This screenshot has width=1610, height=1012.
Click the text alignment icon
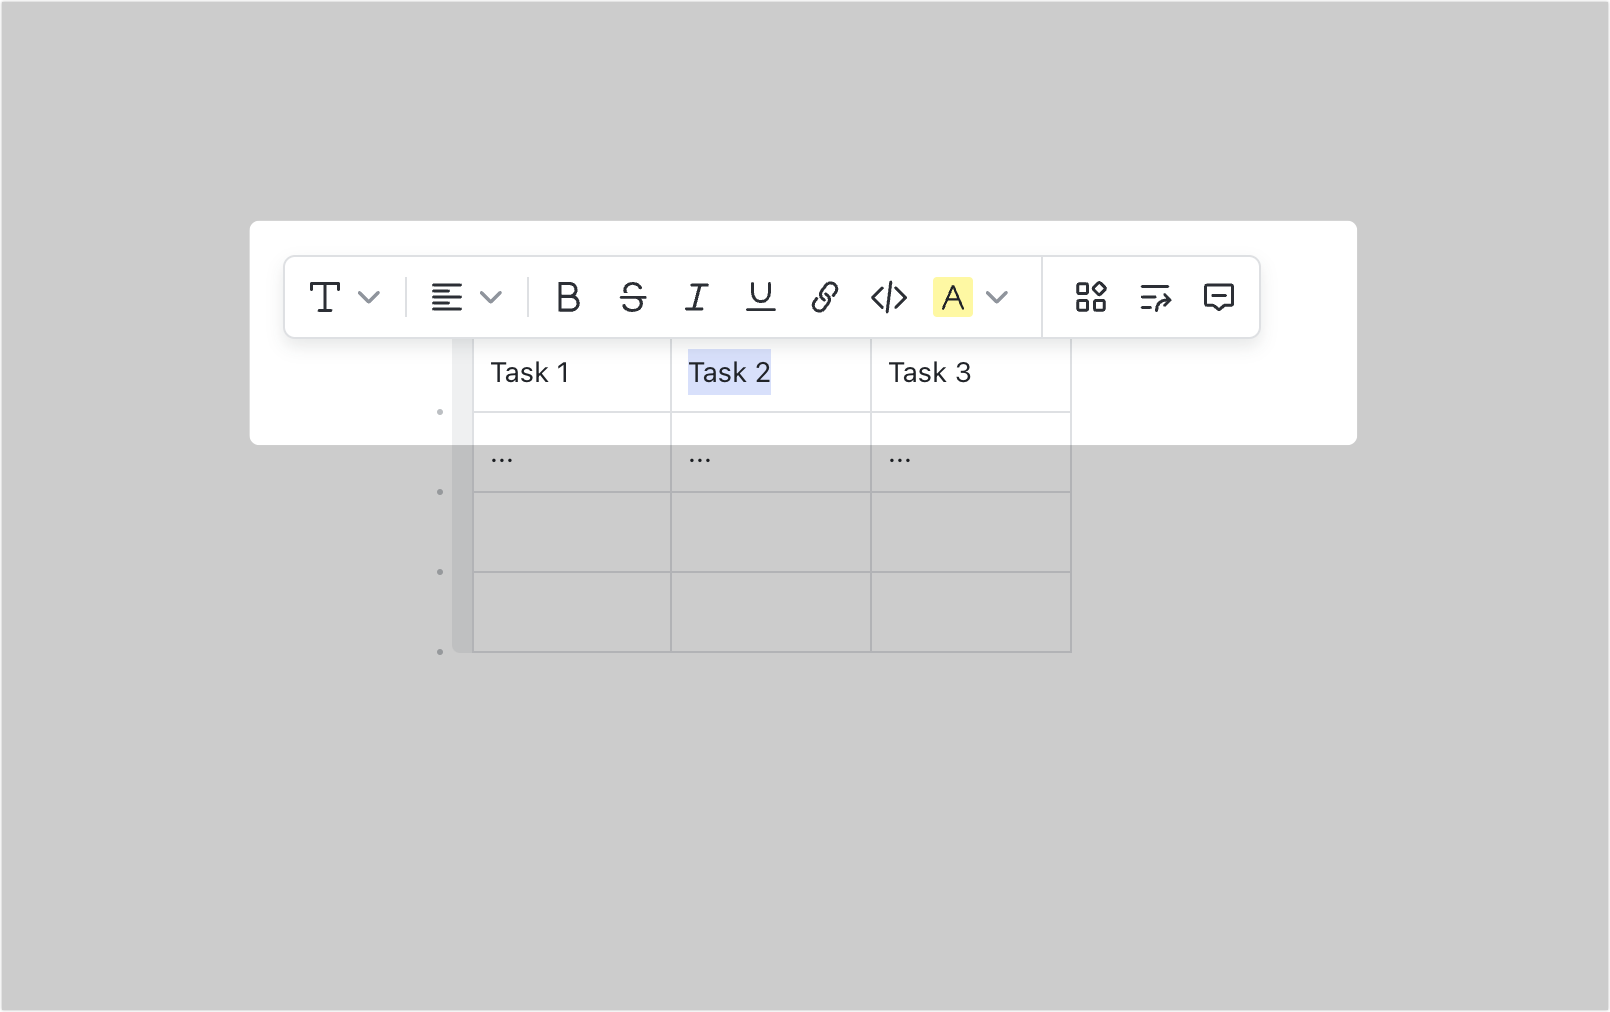click(x=447, y=296)
